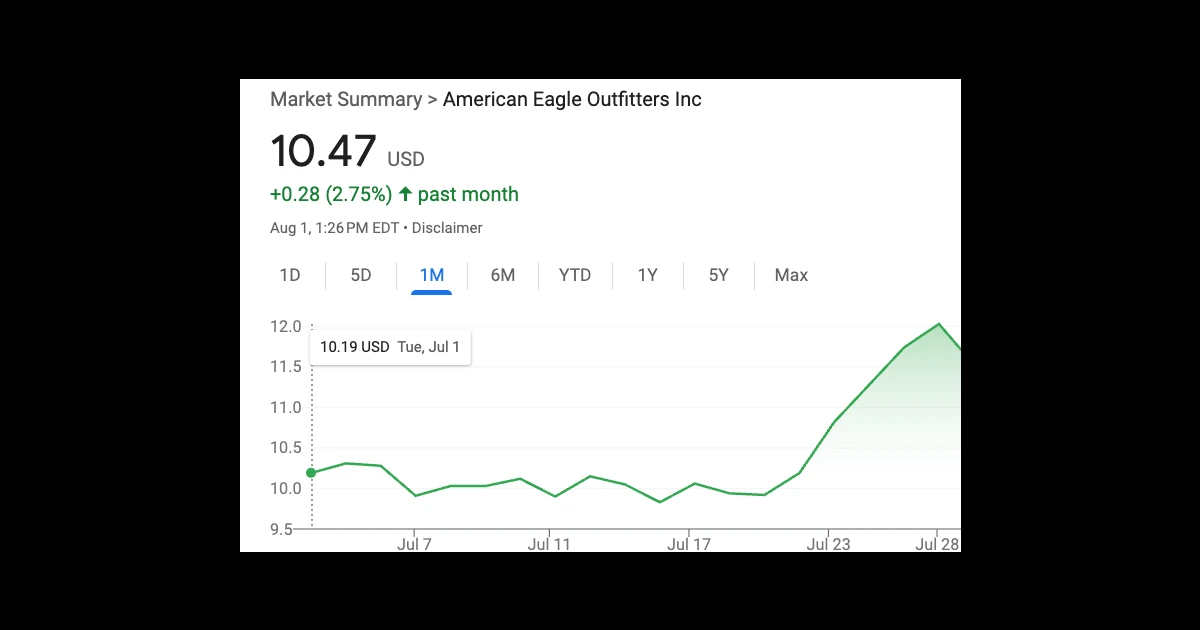
Task: Click the 10.47 current price value
Action: [x=323, y=151]
